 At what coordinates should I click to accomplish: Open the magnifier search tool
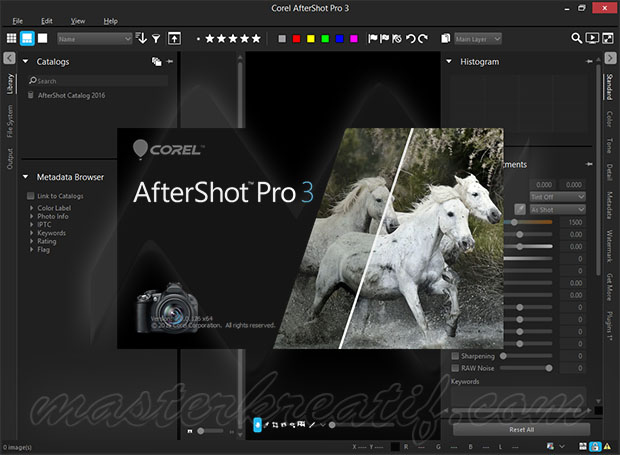coord(577,38)
